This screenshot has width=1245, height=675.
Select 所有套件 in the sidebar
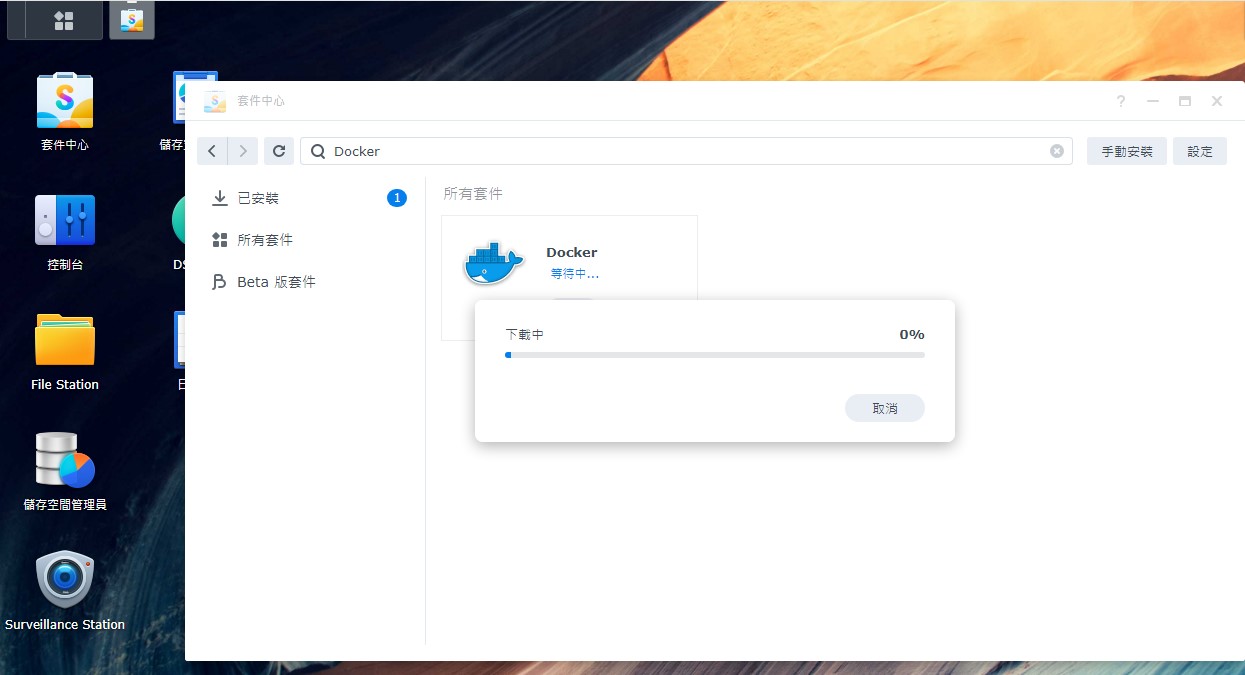pyautogui.click(x=264, y=240)
